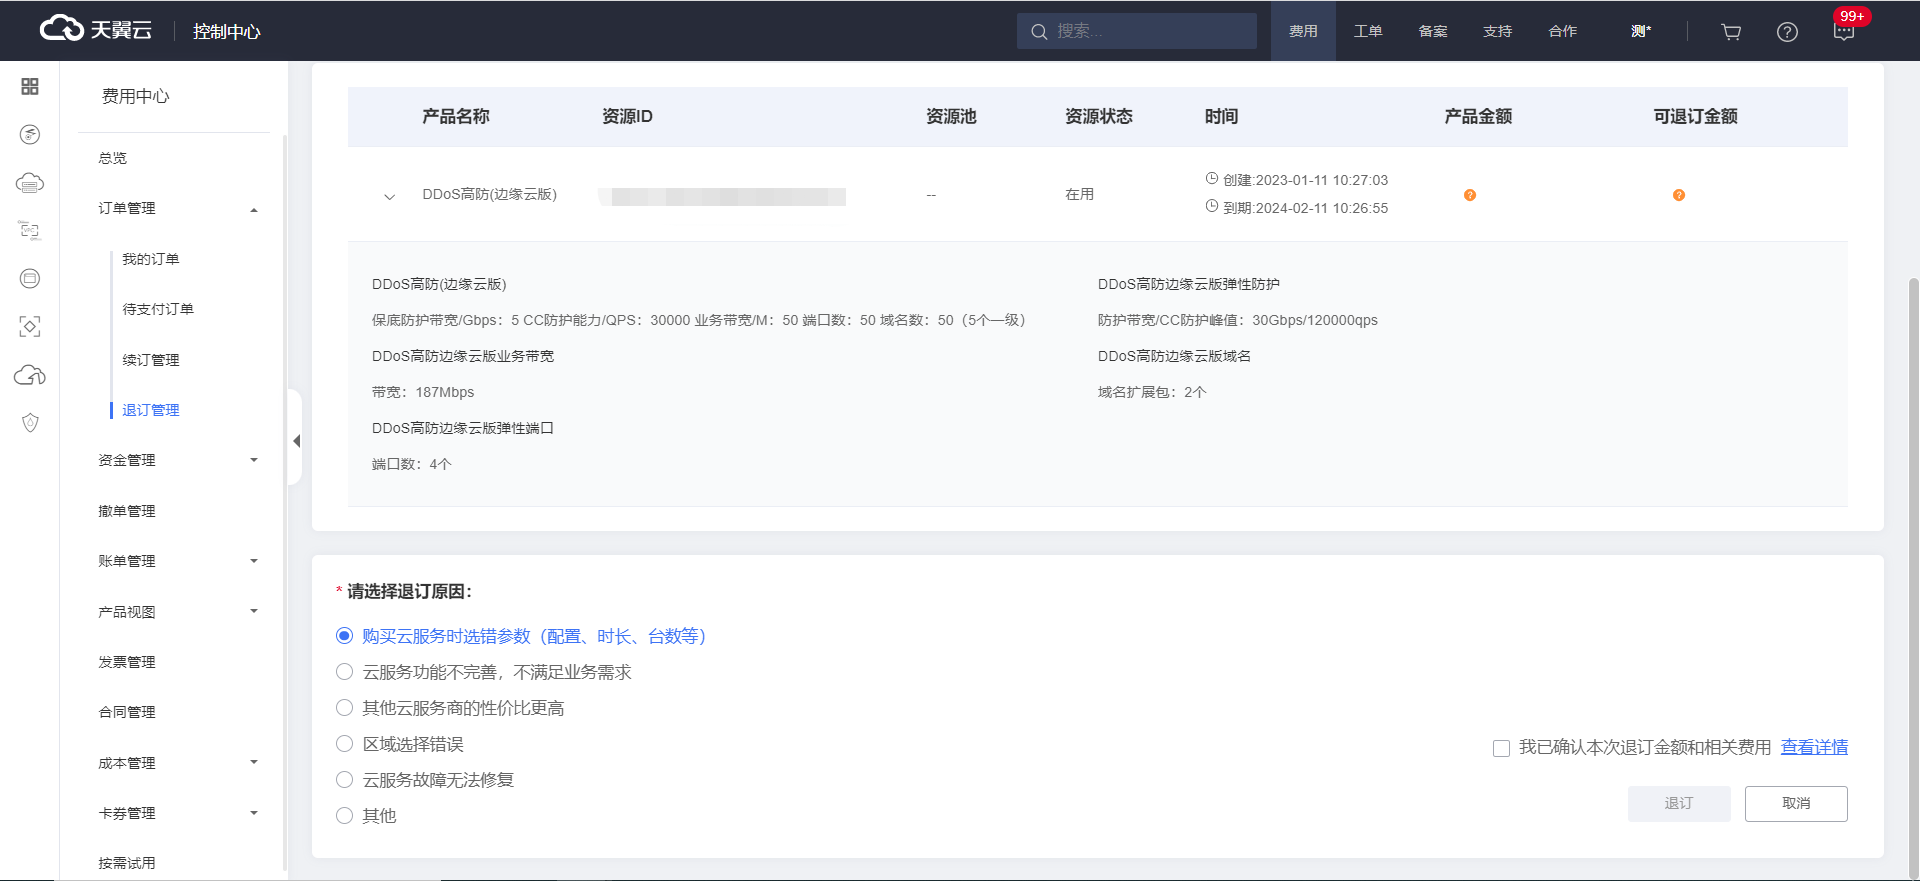Screen dimensions: 1920x881
Task: Click the cloud backup sidebar icon
Action: [x=30, y=375]
